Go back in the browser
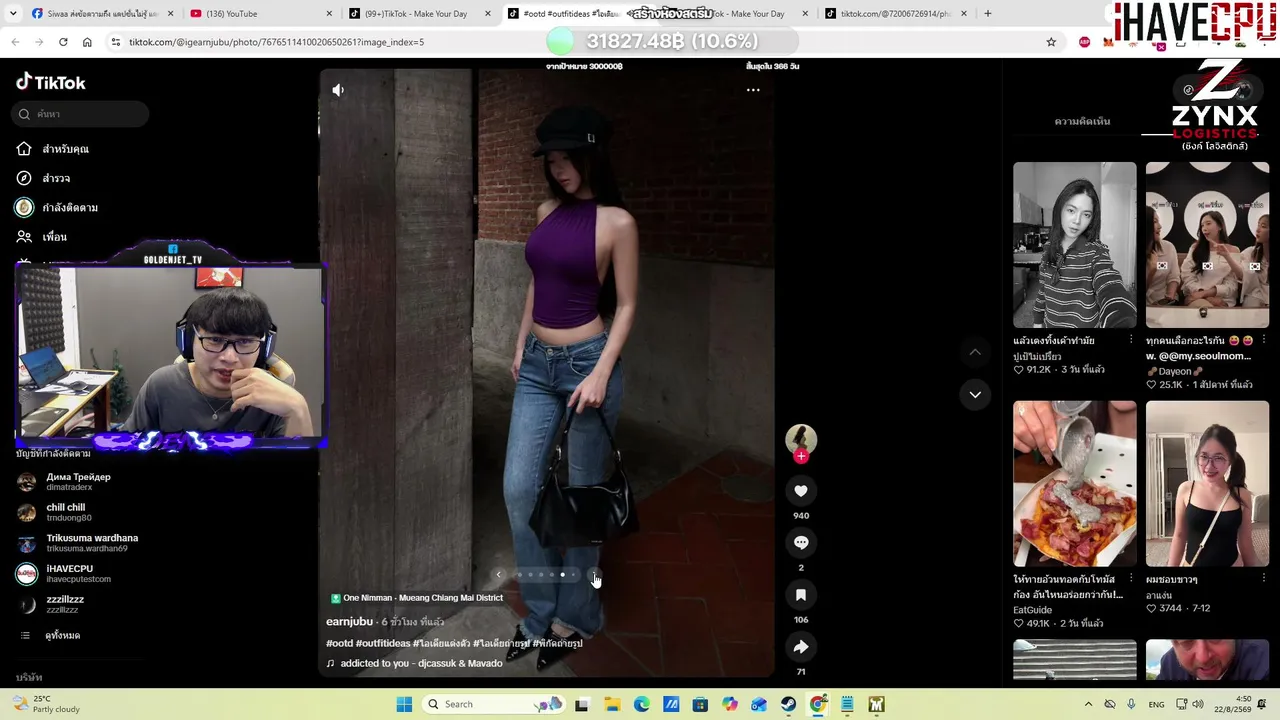1280x720 pixels. point(15,42)
